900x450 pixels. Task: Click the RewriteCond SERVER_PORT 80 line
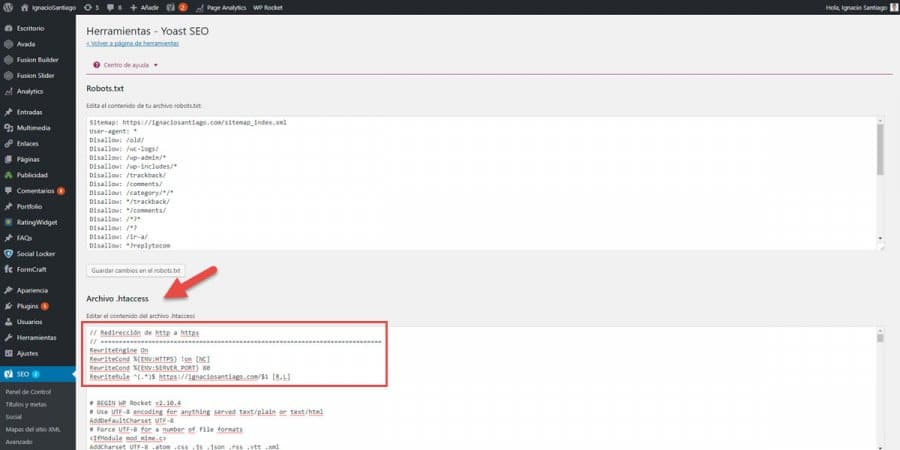coord(150,367)
